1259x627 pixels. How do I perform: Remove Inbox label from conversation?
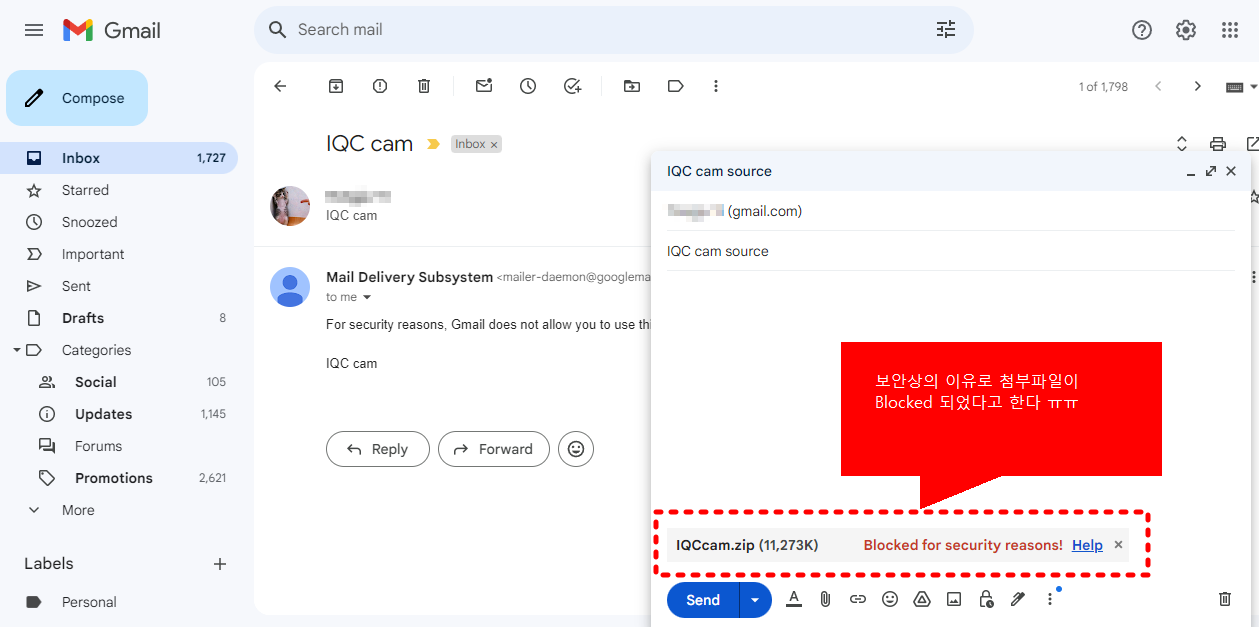pyautogui.click(x=493, y=145)
